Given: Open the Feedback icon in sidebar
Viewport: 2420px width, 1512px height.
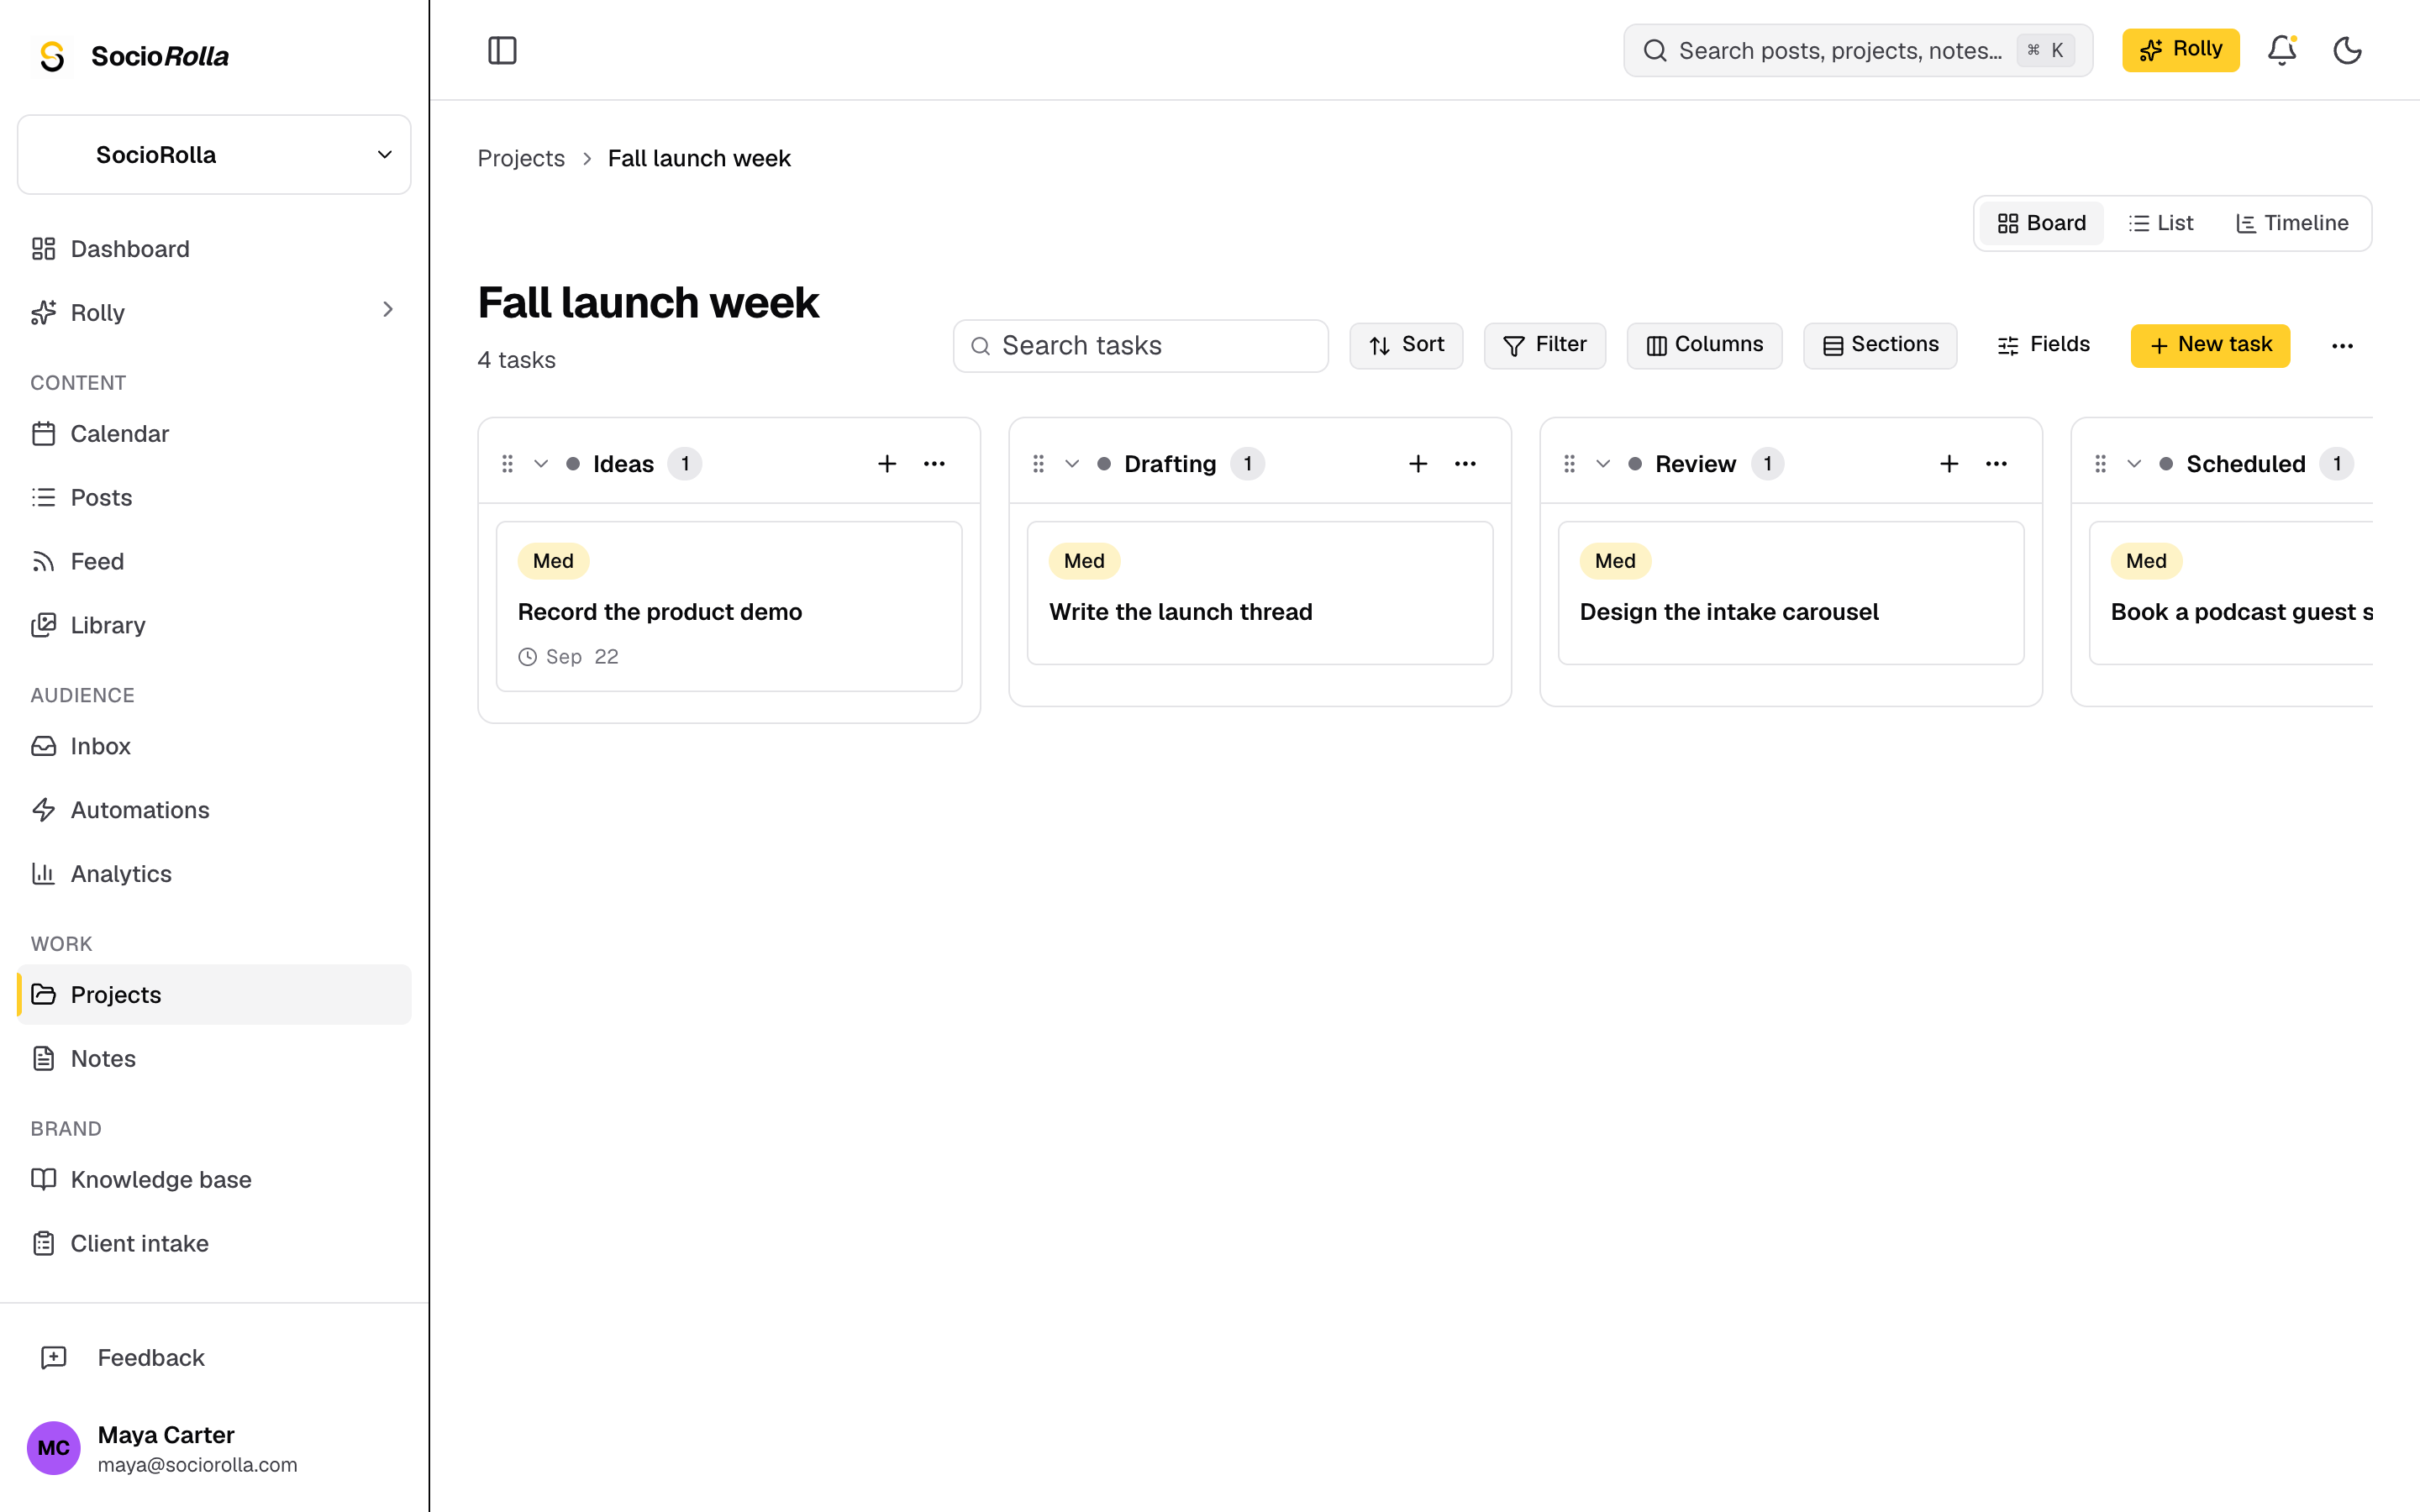Looking at the screenshot, I should 53,1357.
